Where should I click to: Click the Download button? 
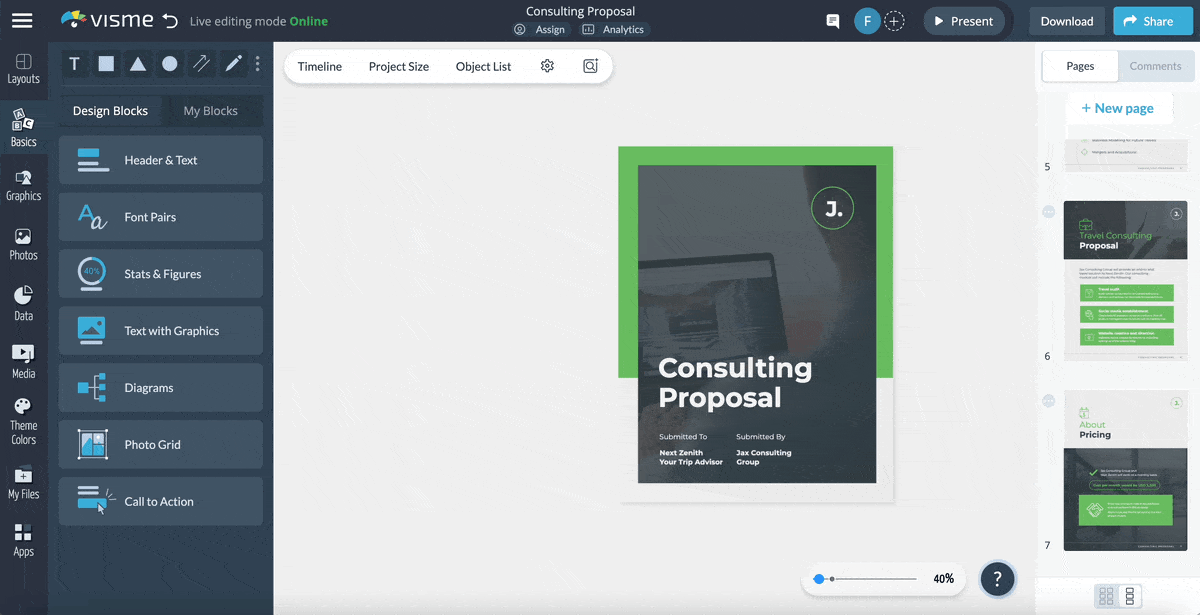click(1066, 21)
